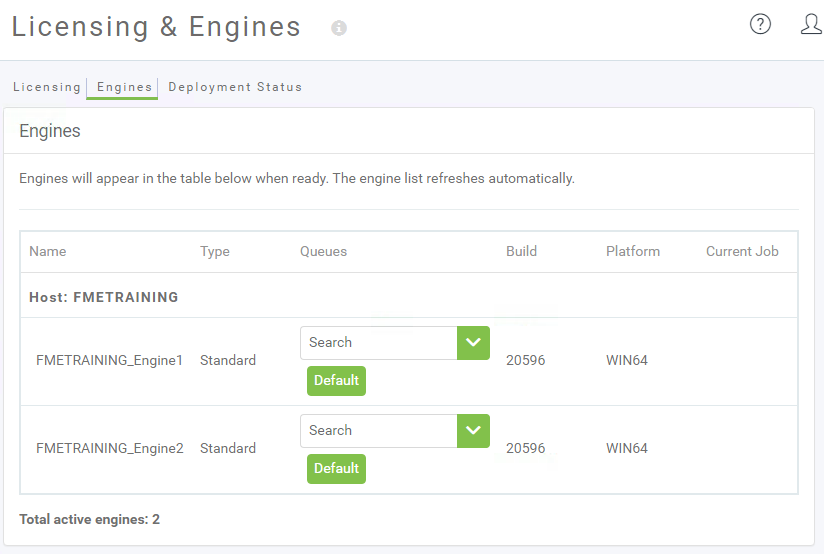Click the WIN64 platform for FMETRAINING_Engine2

point(627,448)
